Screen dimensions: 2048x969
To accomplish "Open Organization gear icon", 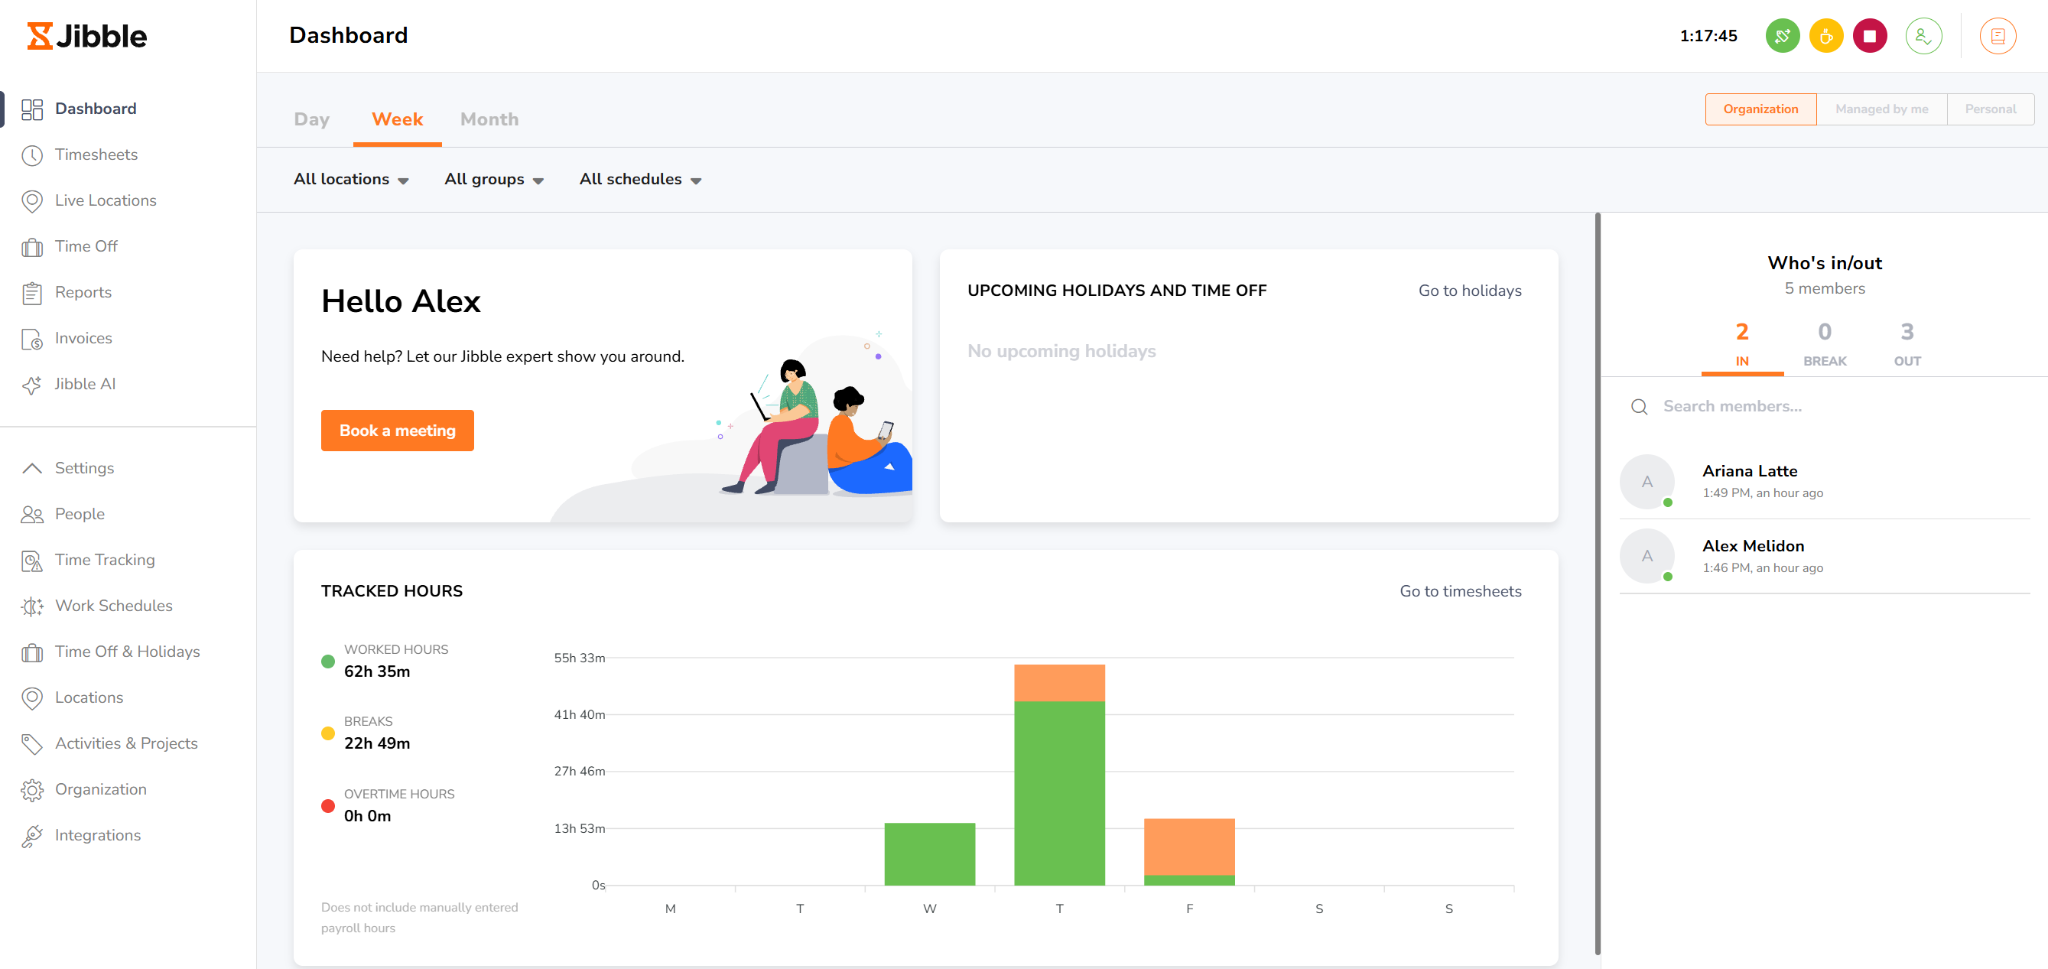I will point(32,790).
